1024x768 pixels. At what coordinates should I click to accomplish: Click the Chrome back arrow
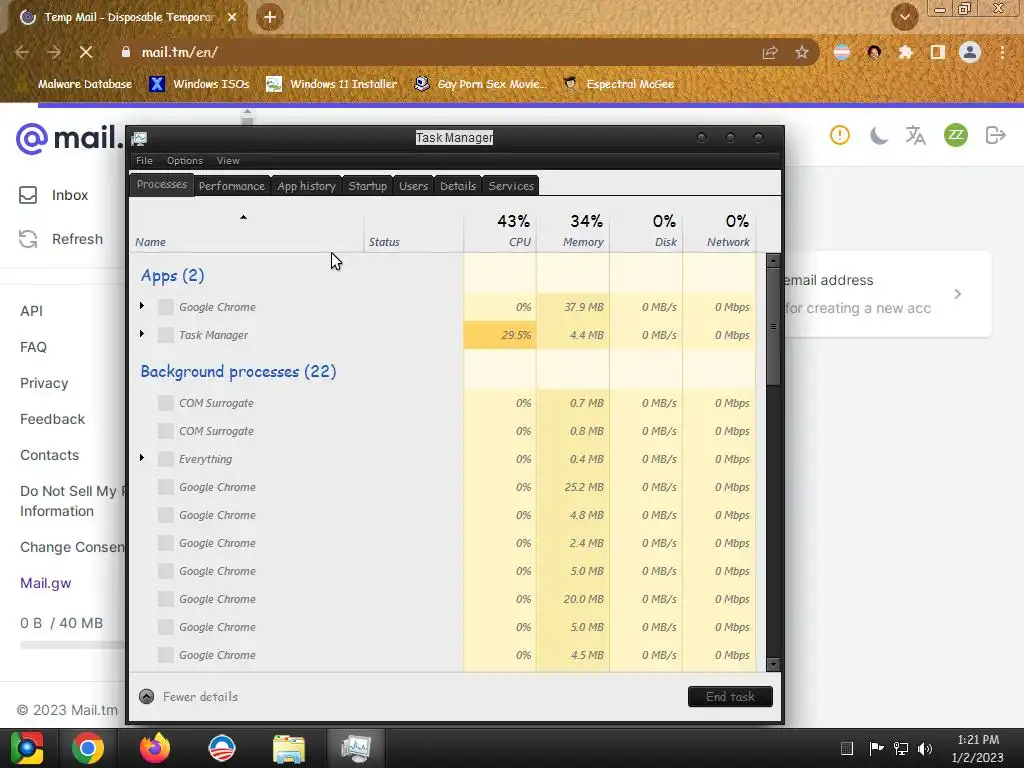pos(22,52)
